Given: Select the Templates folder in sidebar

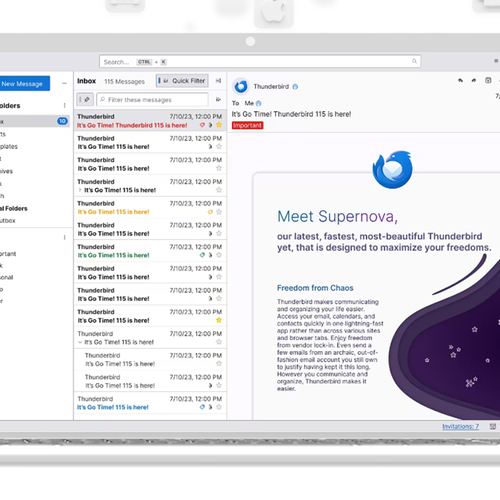Looking at the screenshot, I should click(9, 147).
